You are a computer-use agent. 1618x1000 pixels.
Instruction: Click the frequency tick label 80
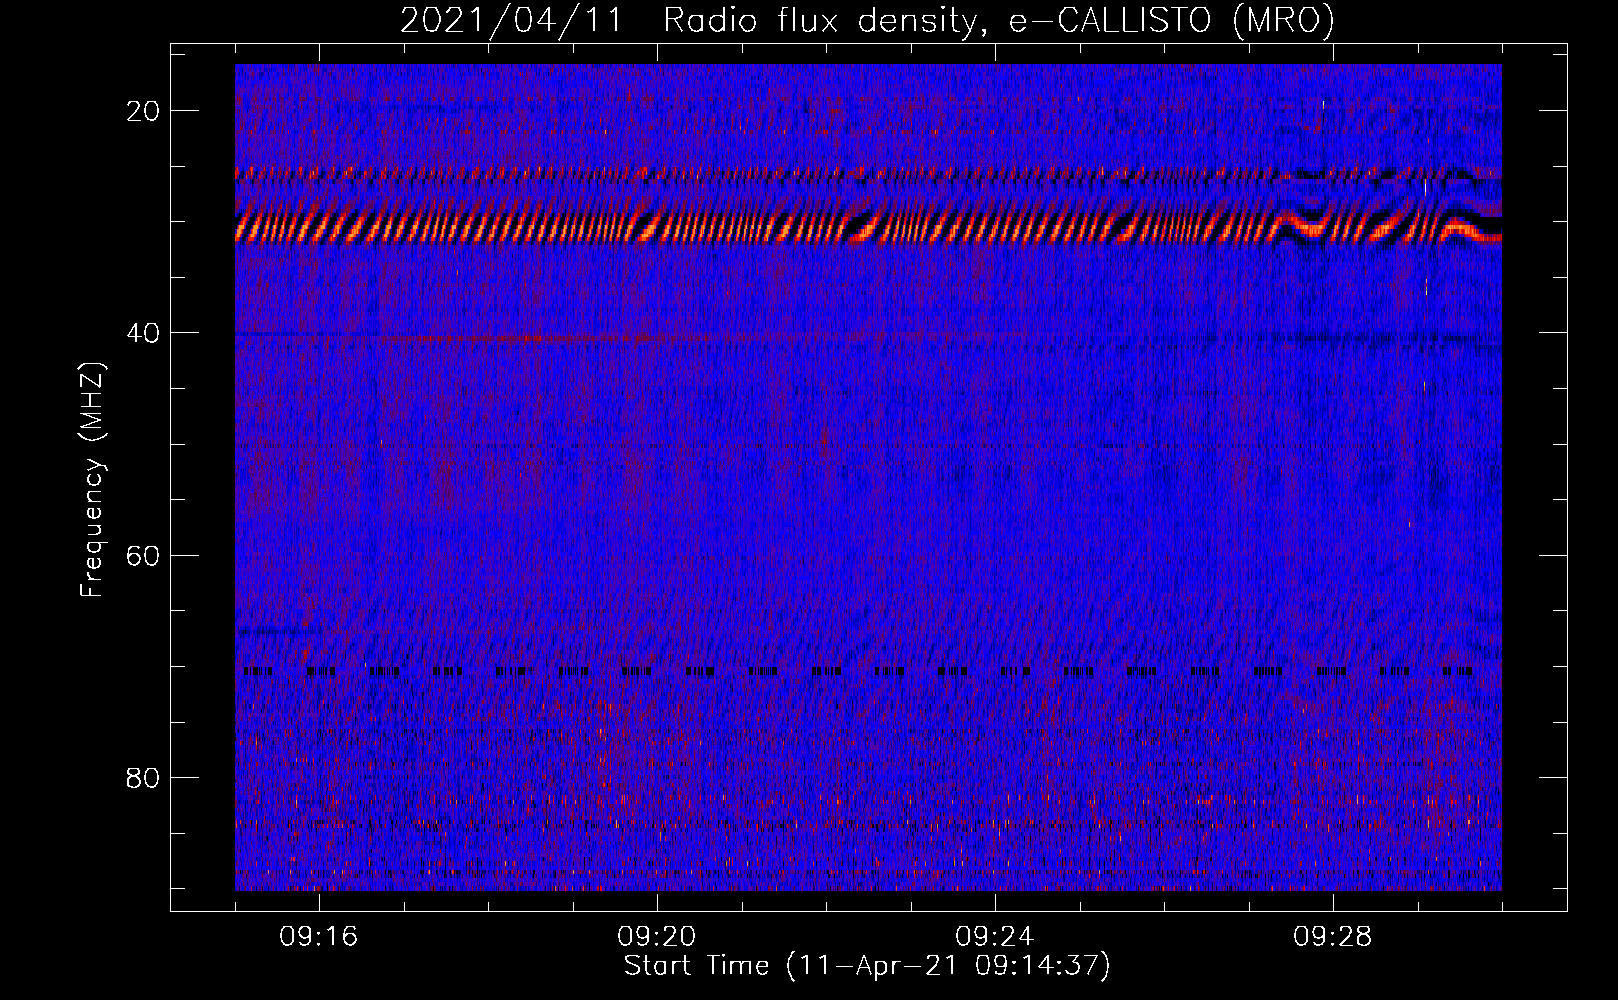144,777
